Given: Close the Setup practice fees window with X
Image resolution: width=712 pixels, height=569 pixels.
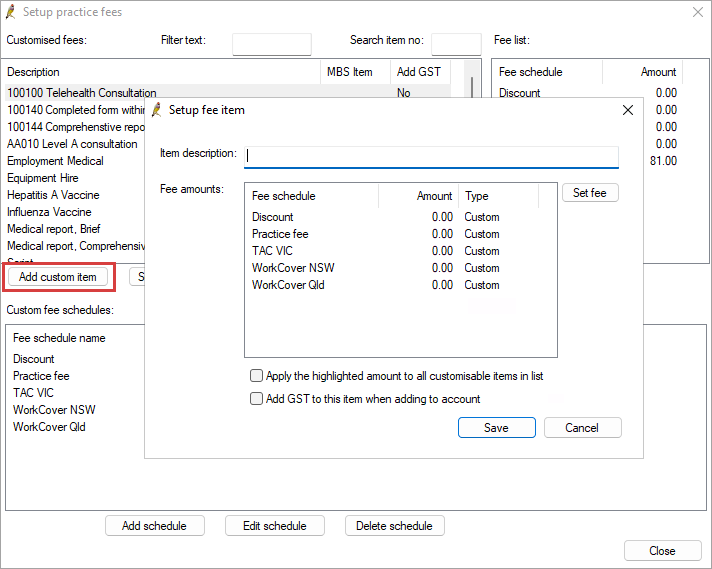Looking at the screenshot, I should pyautogui.click(x=698, y=12).
